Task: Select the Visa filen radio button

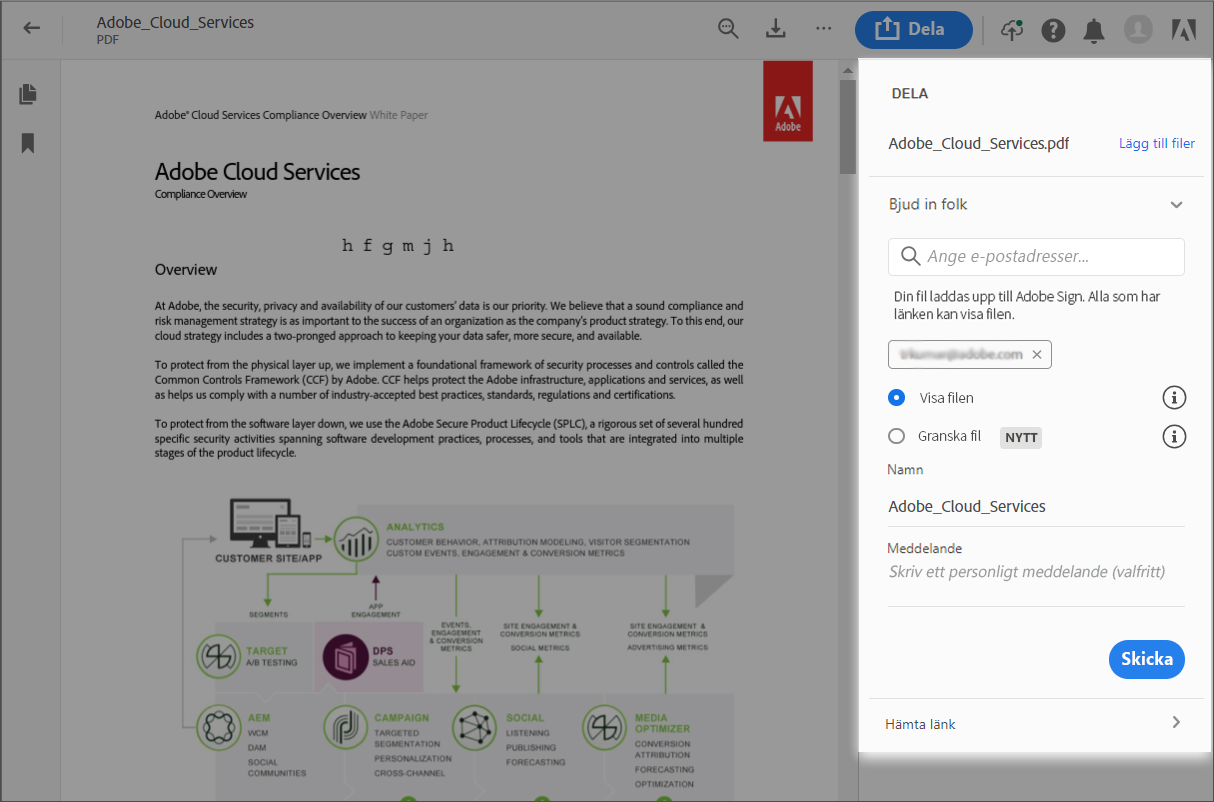Action: pos(896,398)
